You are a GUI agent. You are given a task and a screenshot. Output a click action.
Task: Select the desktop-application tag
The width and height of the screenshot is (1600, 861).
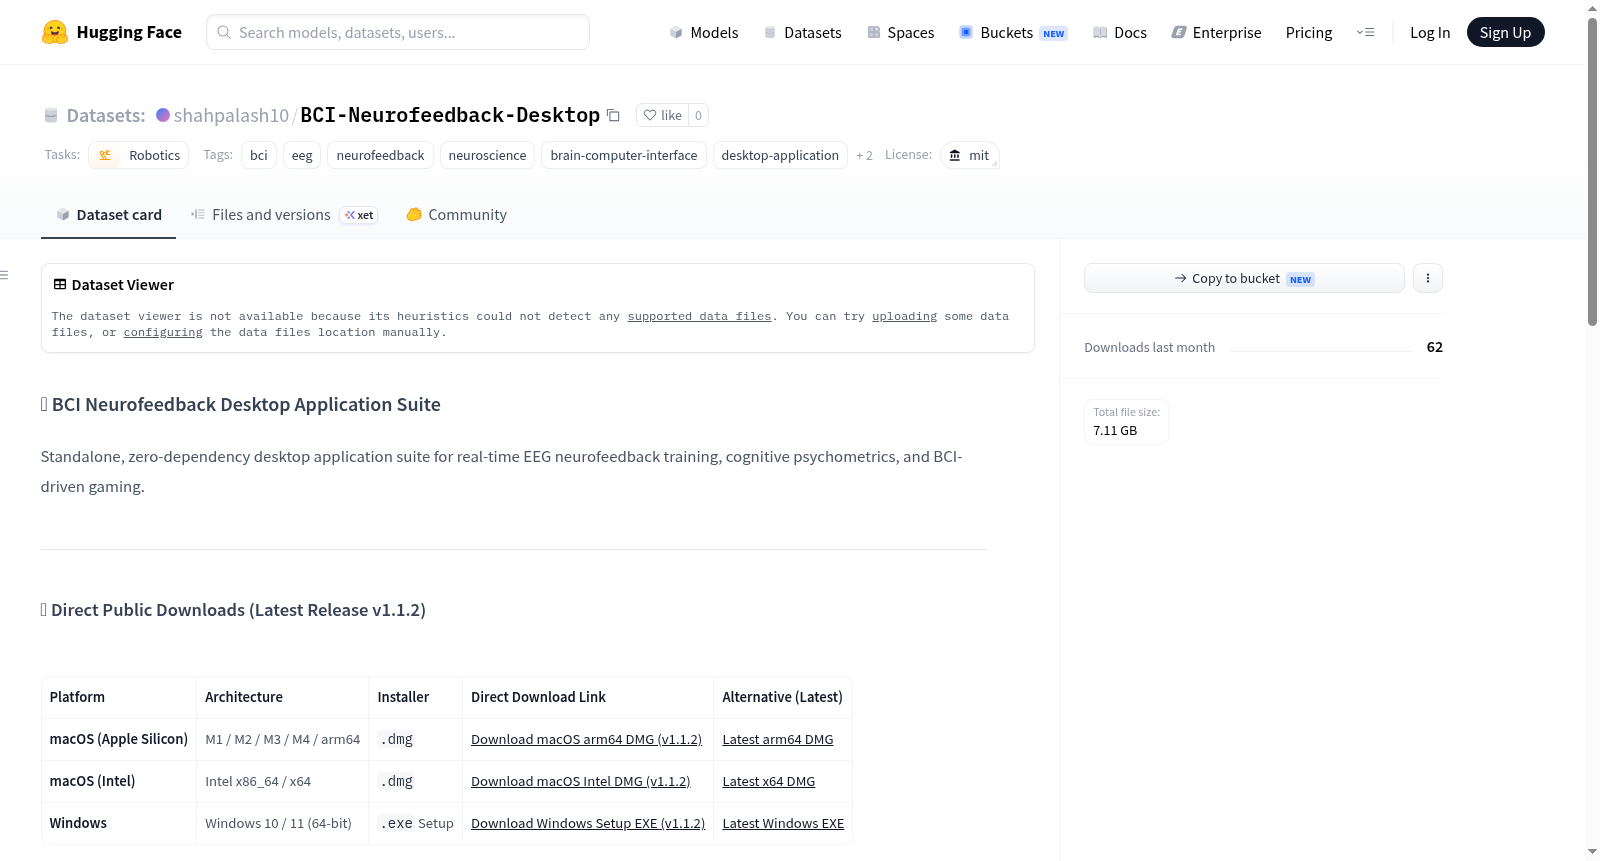(x=780, y=155)
